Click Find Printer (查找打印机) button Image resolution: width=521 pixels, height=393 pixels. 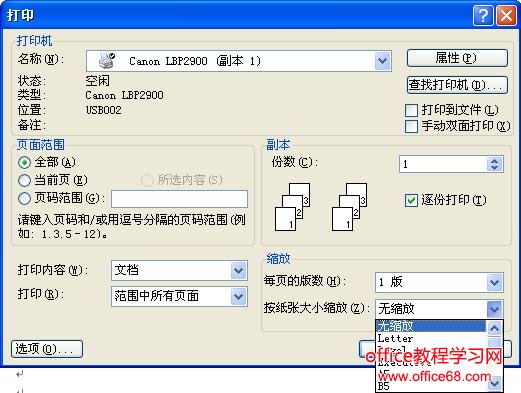457,85
